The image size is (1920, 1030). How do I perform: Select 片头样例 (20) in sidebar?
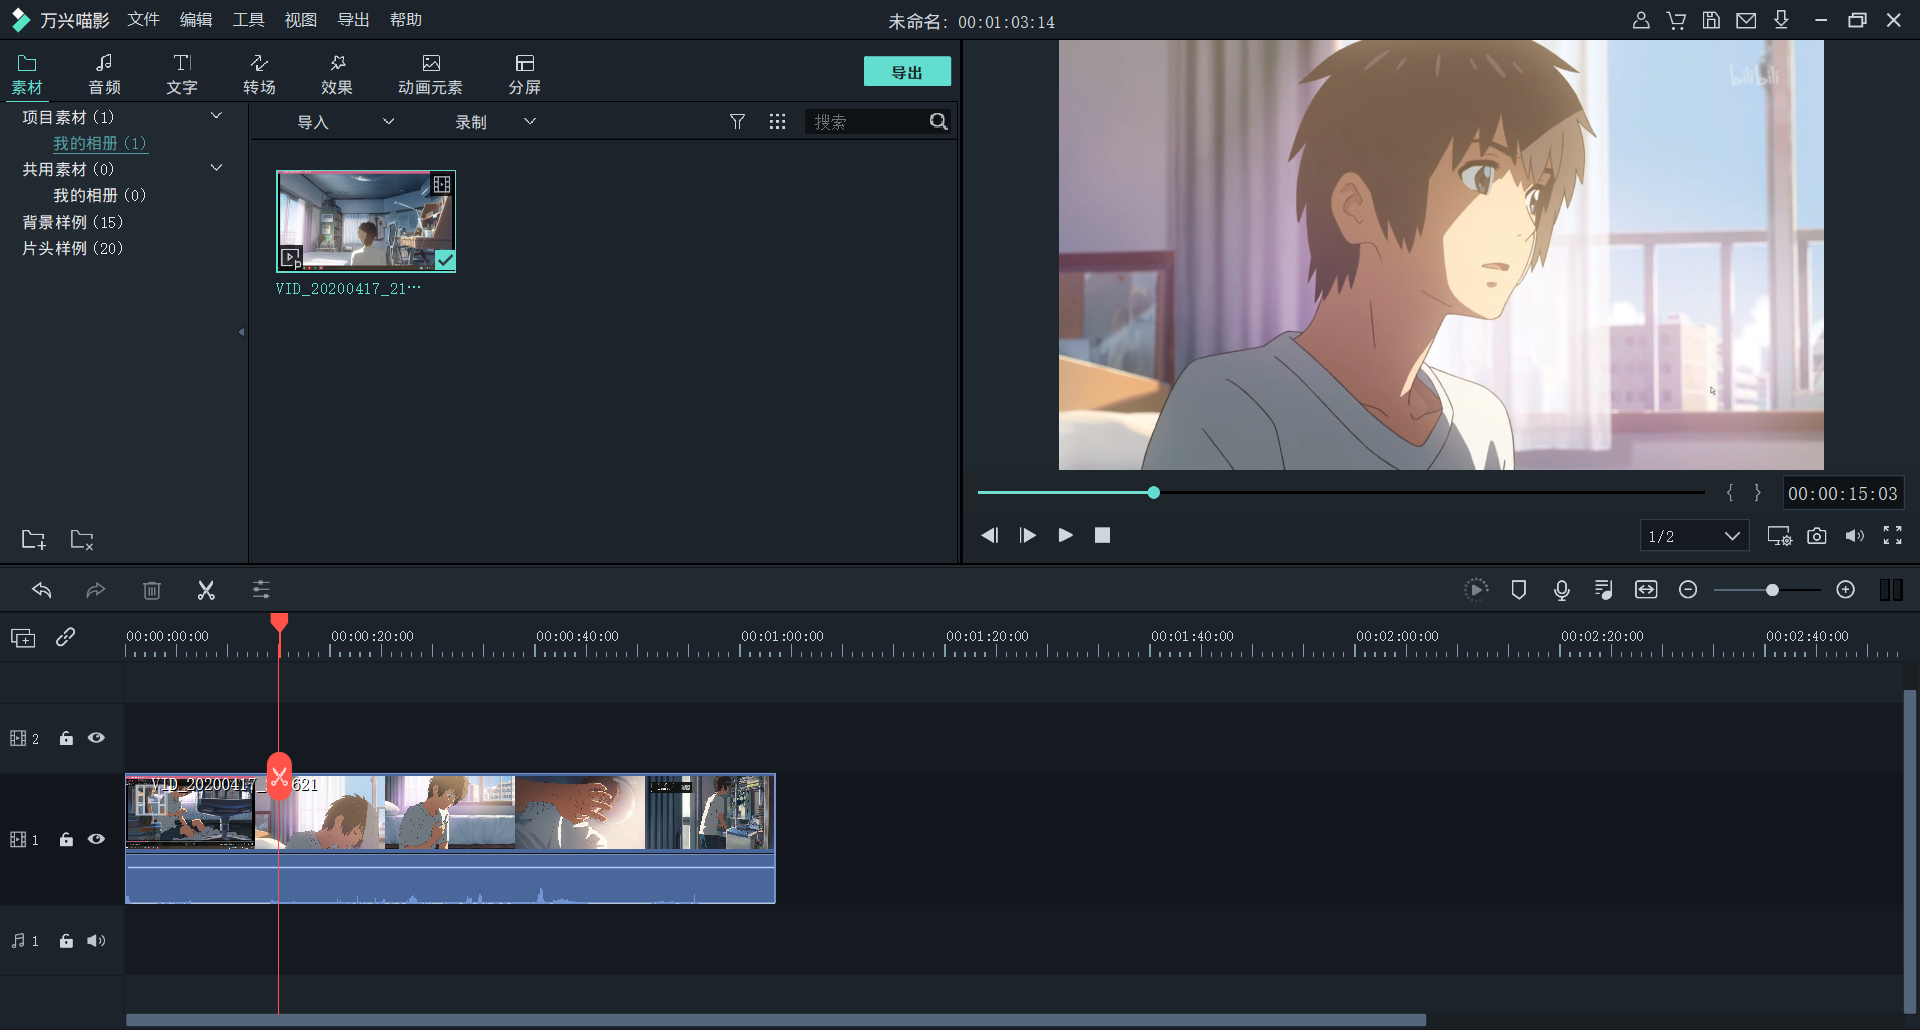click(x=73, y=248)
